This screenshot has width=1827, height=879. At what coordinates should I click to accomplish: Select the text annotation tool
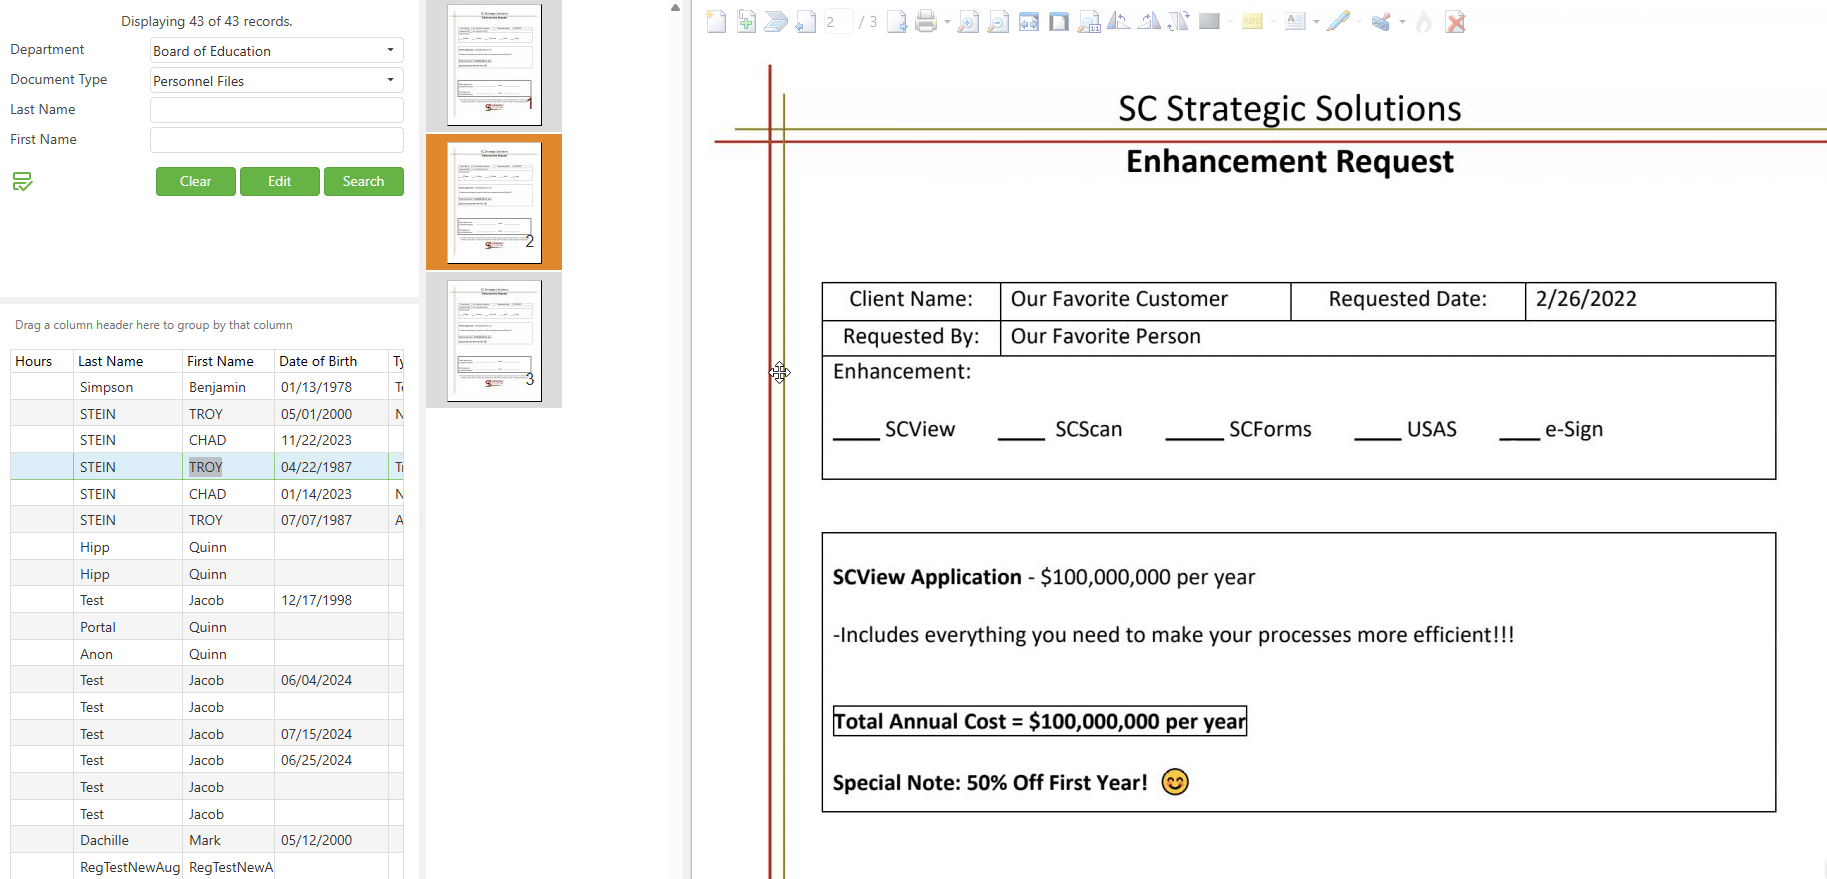tap(1295, 21)
